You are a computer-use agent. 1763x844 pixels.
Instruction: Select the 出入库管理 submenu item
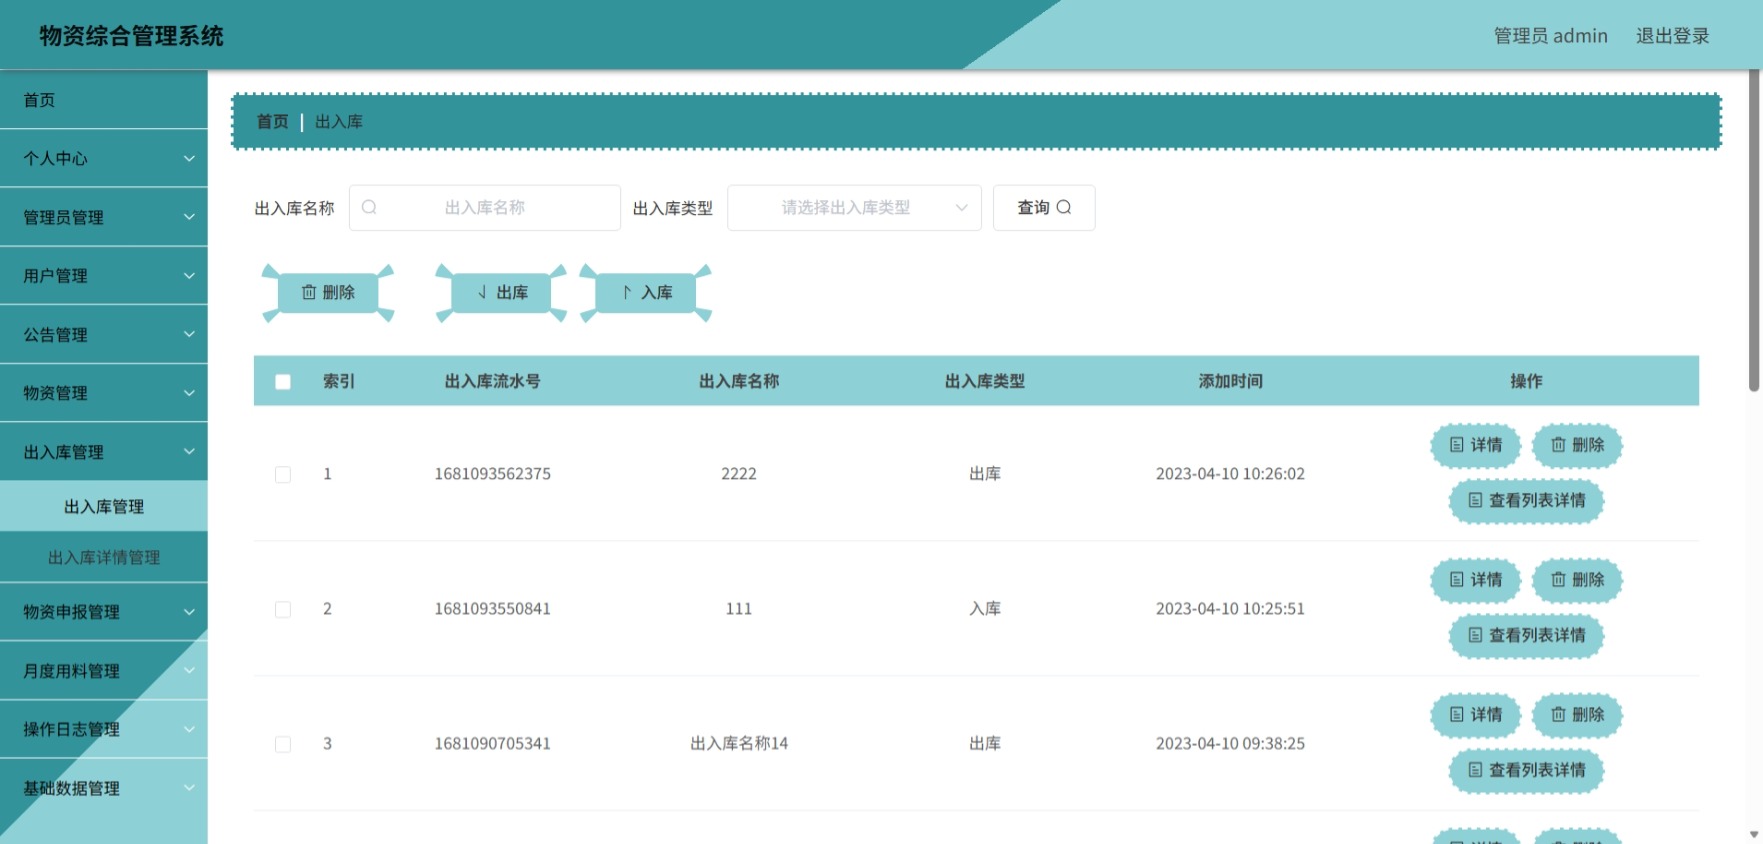[x=104, y=507]
